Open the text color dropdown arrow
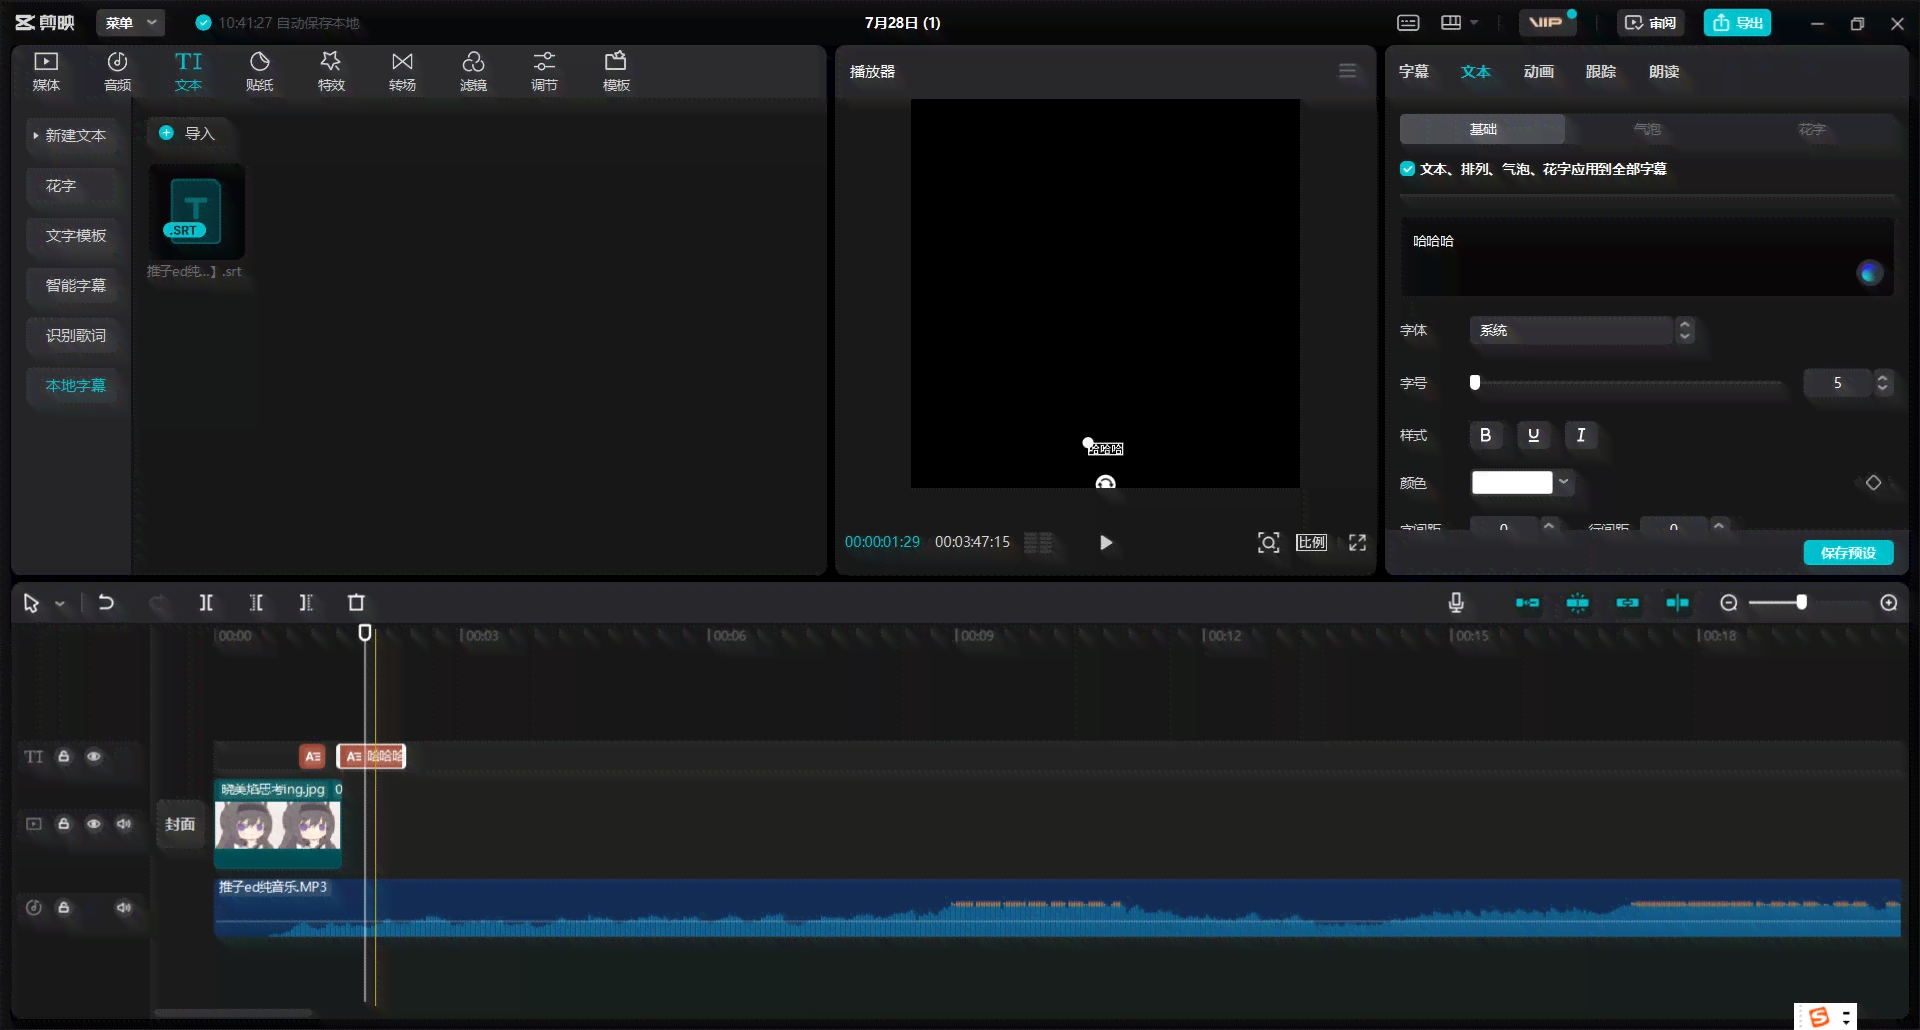This screenshot has height=1030, width=1920. pos(1564,482)
